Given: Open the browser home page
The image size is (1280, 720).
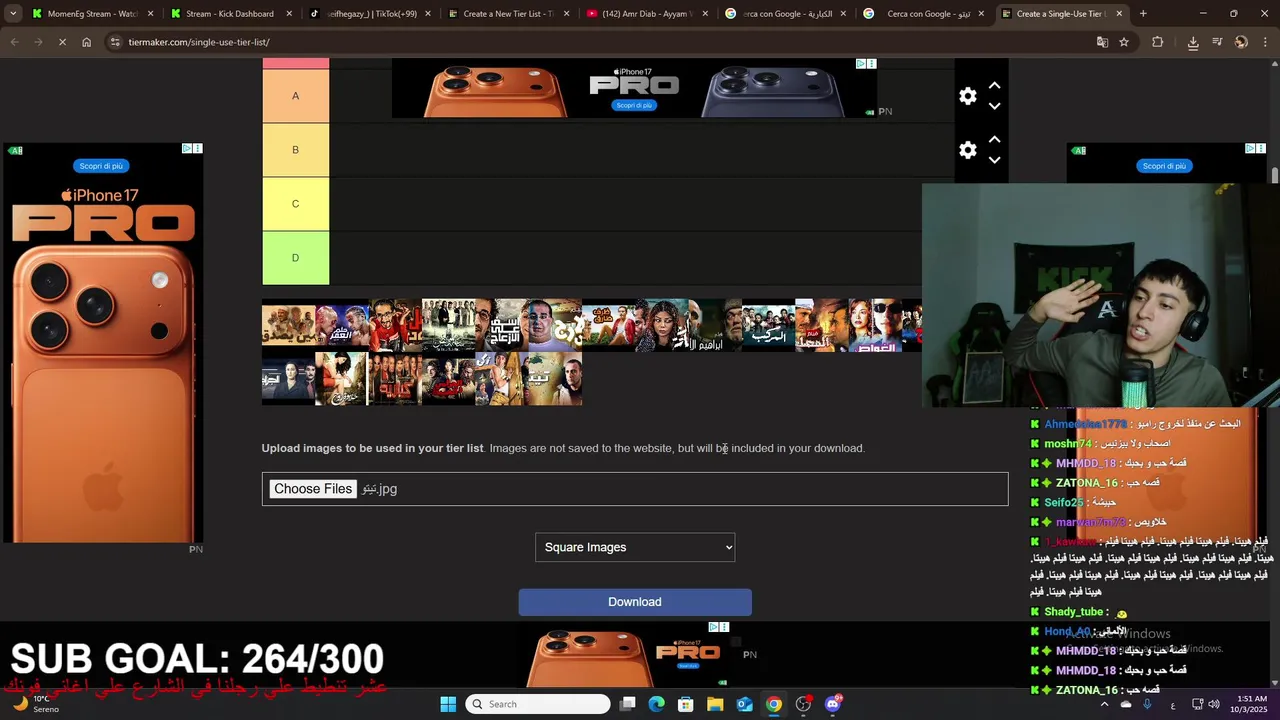Looking at the screenshot, I should coord(87,42).
